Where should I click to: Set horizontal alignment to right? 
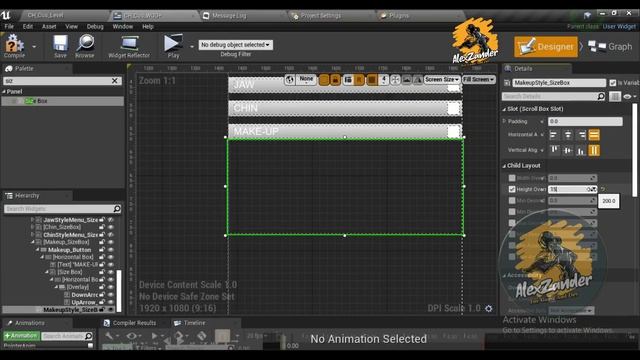581,135
